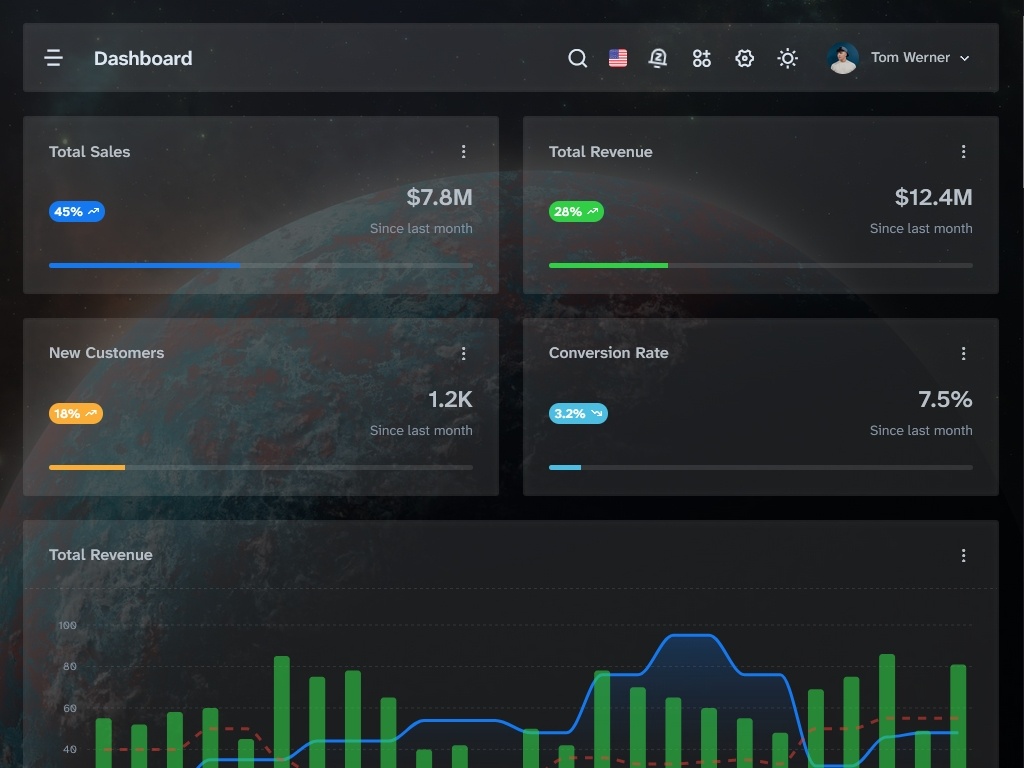This screenshot has height=768, width=1024.
Task: Click the 18% orange growth badge
Action: pos(76,414)
